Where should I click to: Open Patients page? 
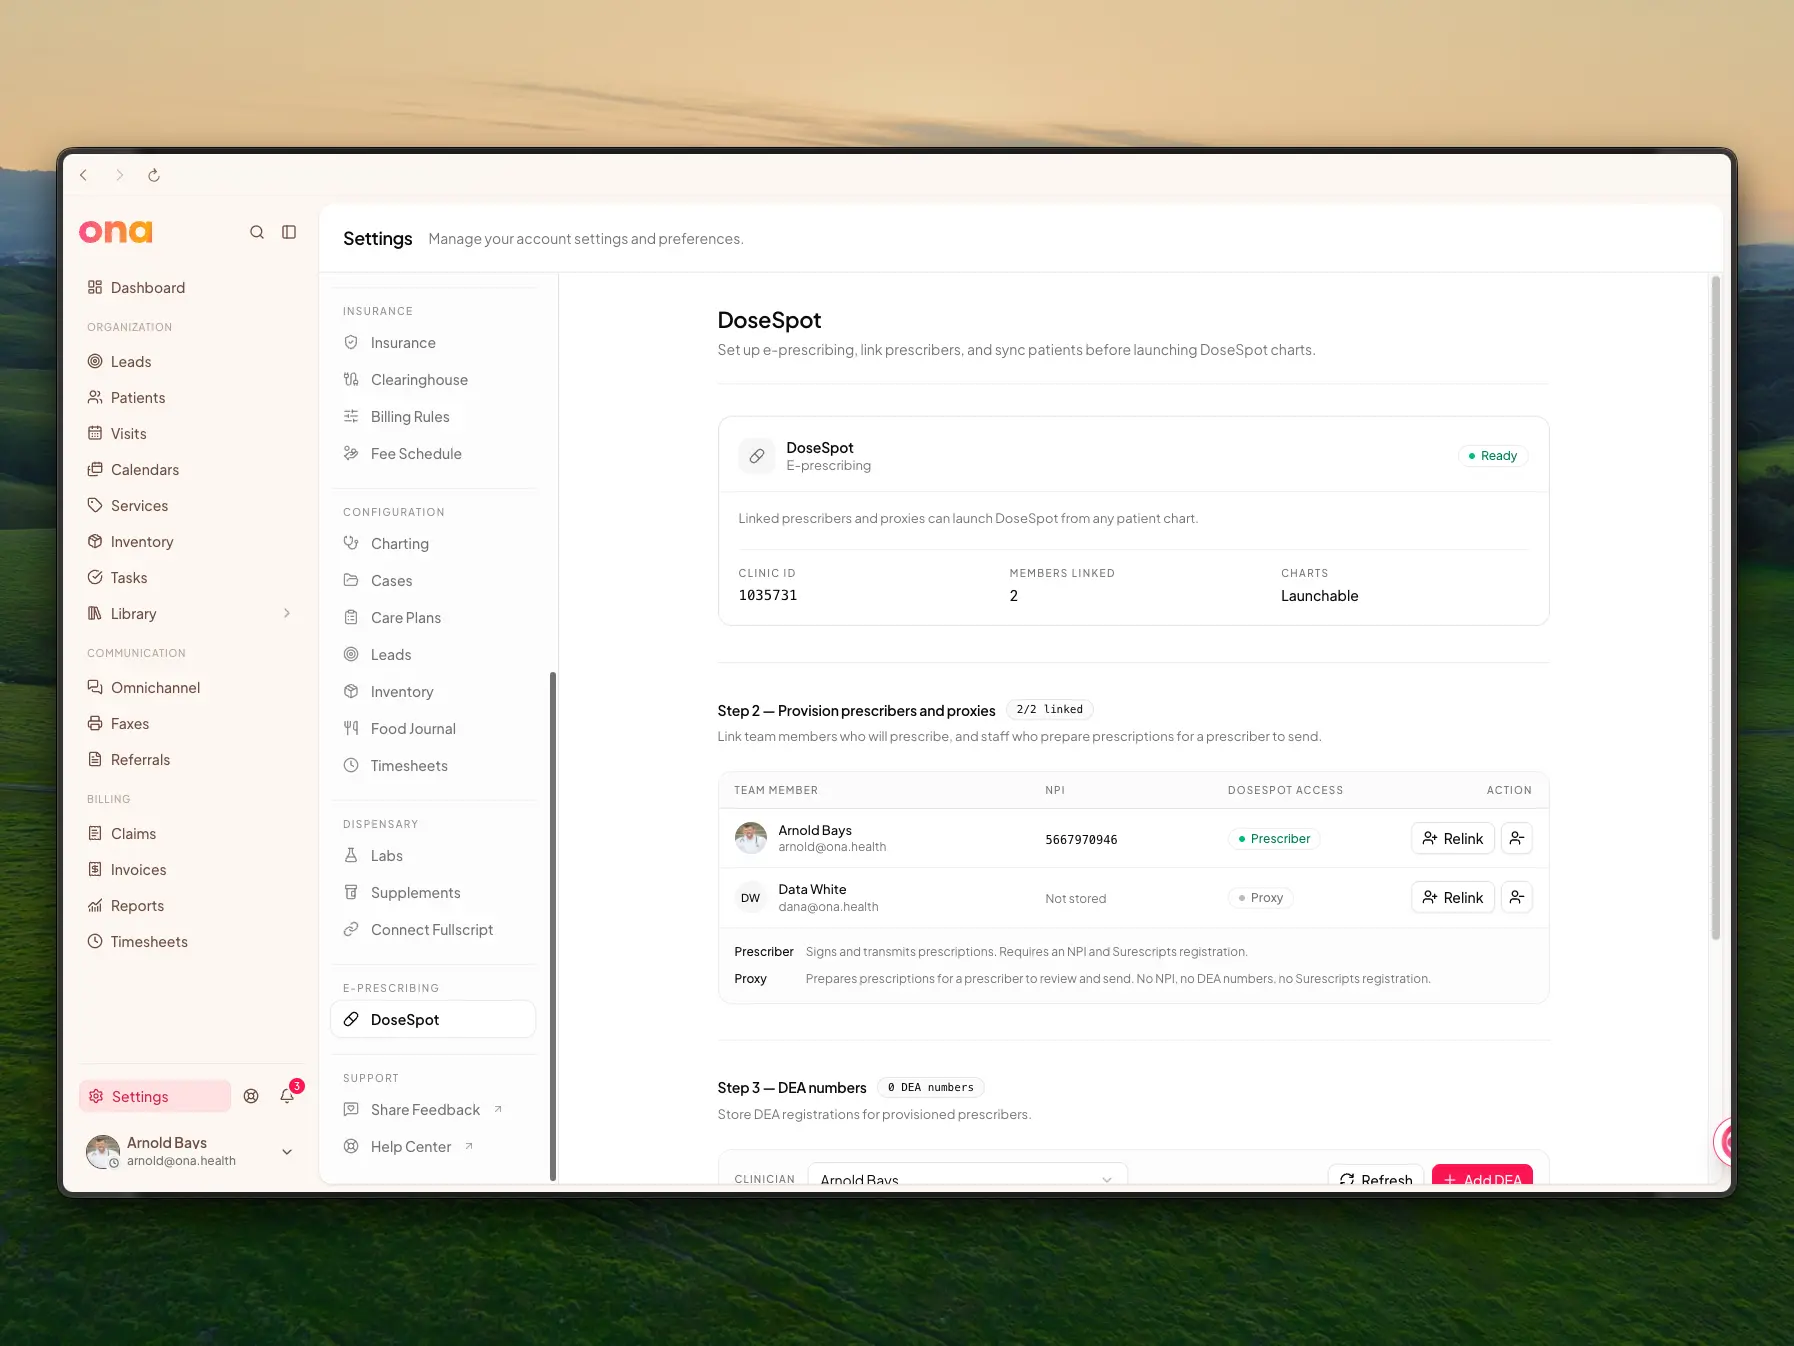[x=190, y=398]
